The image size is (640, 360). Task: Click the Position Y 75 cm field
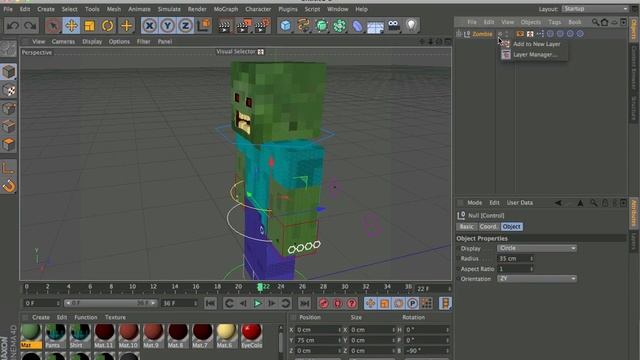point(318,340)
